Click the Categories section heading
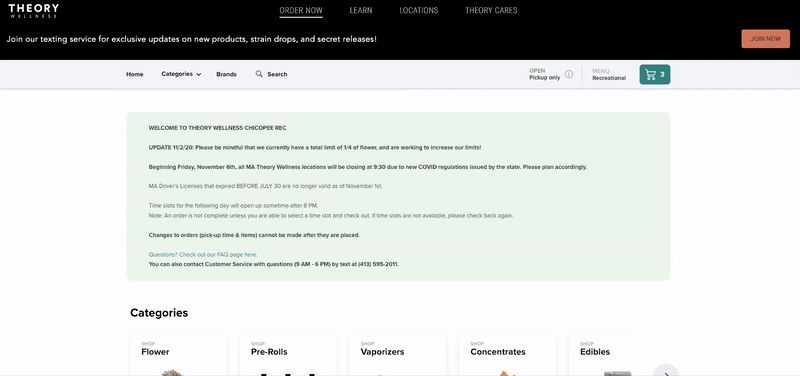Viewport: 800px width, 376px height. coord(159,313)
